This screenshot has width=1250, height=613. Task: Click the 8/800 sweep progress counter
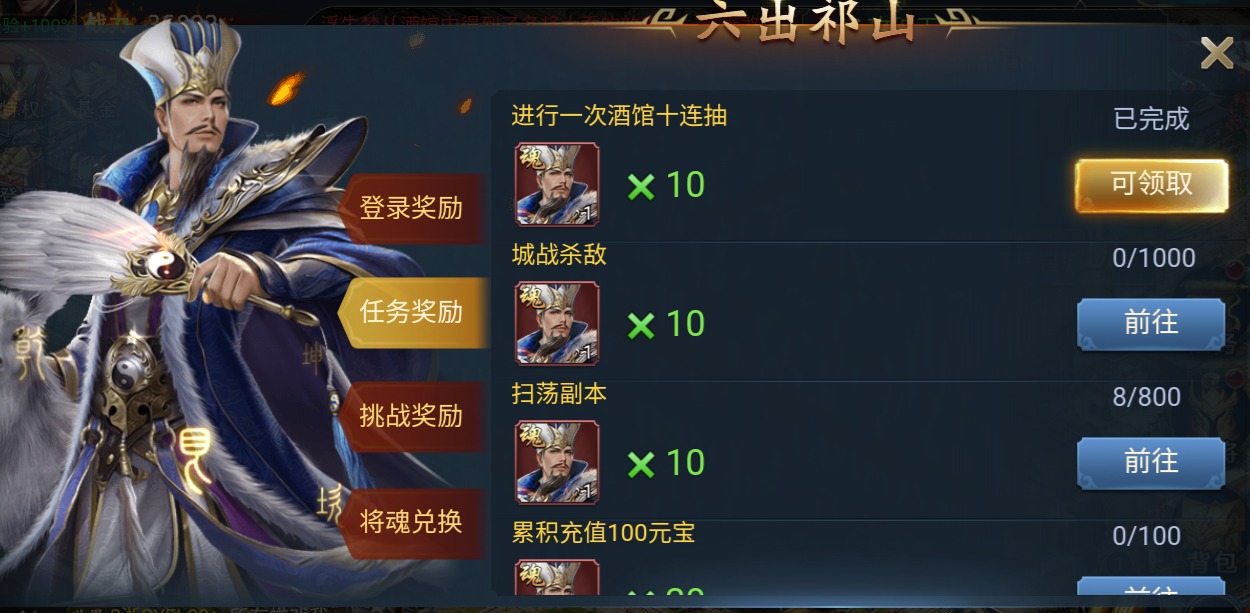pyautogui.click(x=1147, y=397)
